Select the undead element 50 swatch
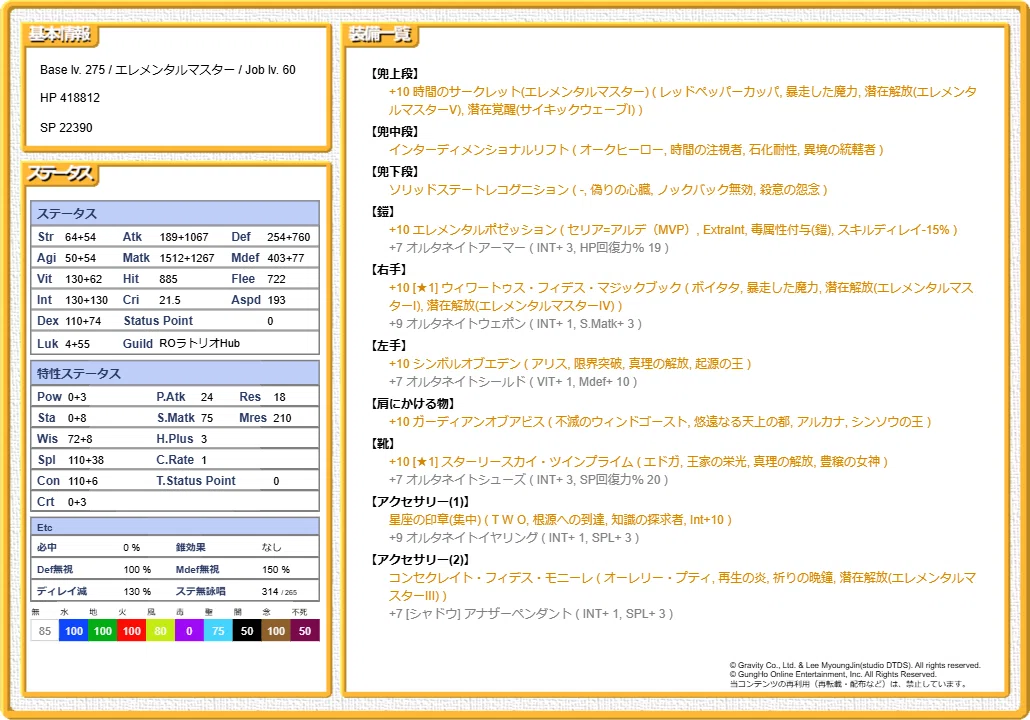Viewport: 1030px width, 720px height. pyautogui.click(x=305, y=631)
